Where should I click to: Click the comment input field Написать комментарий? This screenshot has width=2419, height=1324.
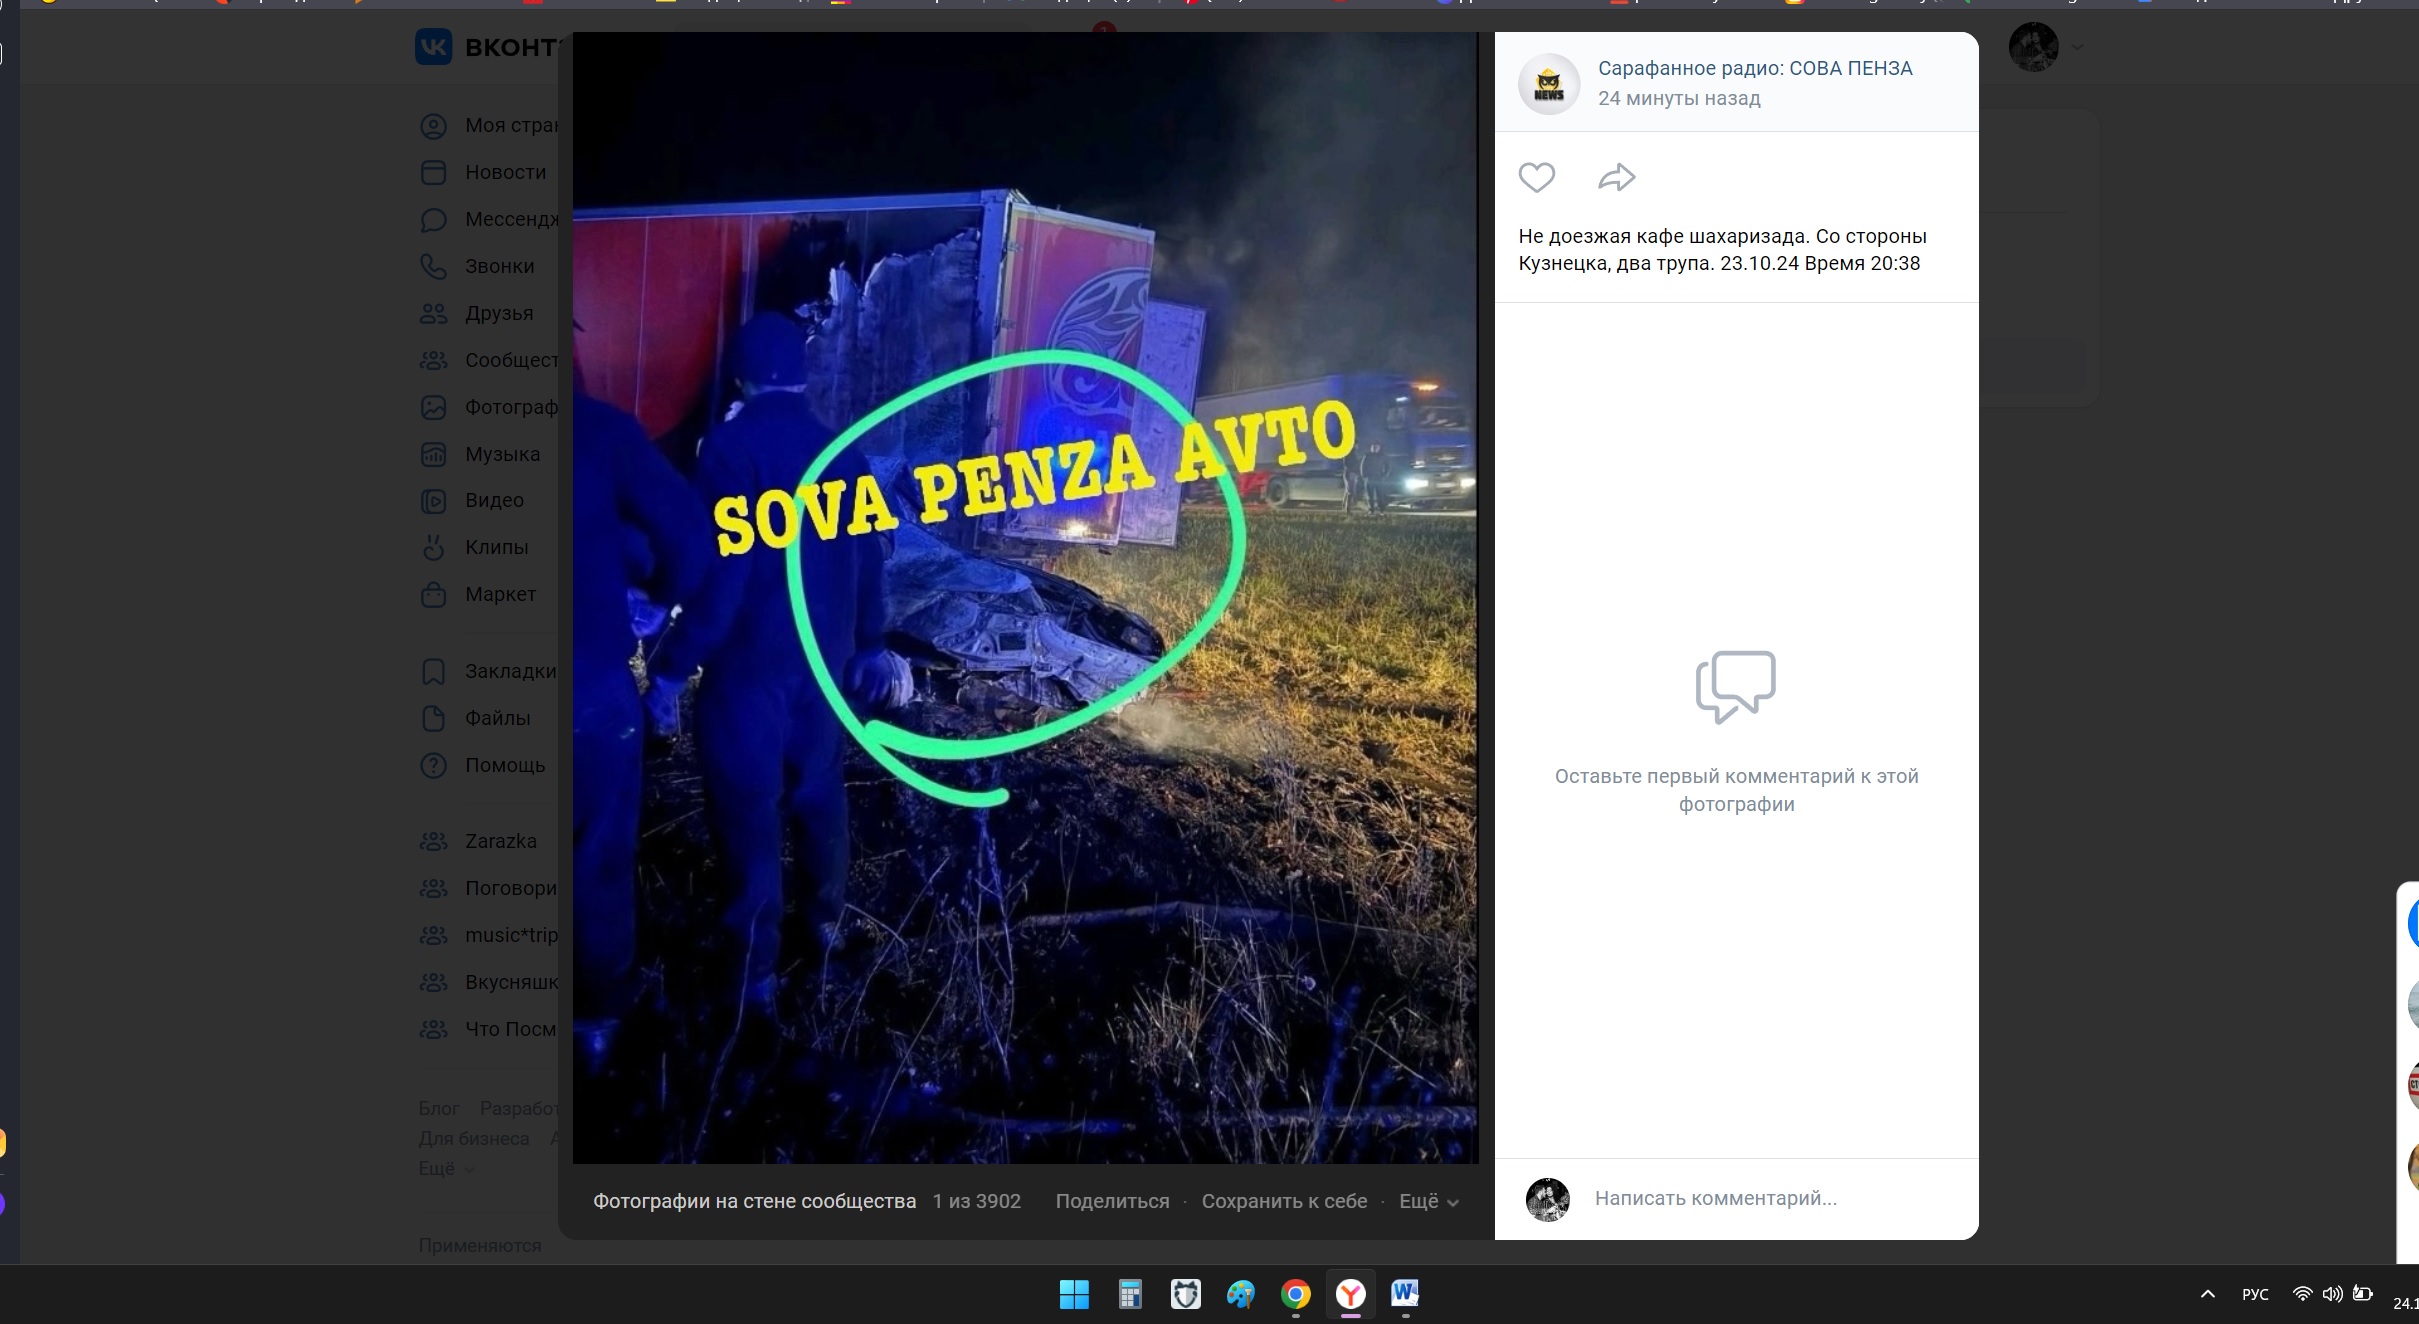point(1715,1200)
